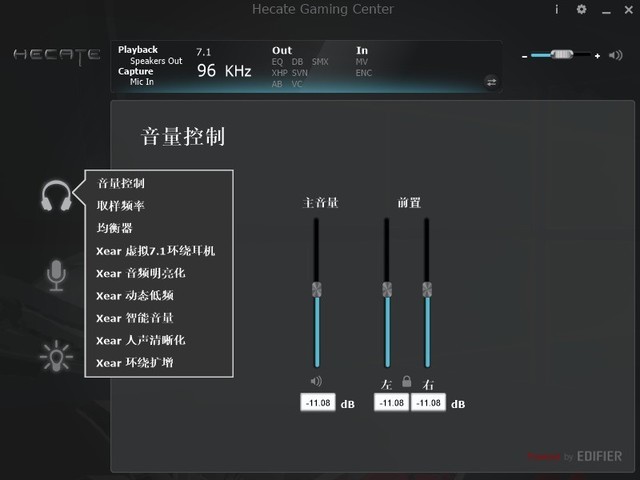Click the SVN output indicator
Viewport: 640px width, 480px height.
coord(300,73)
